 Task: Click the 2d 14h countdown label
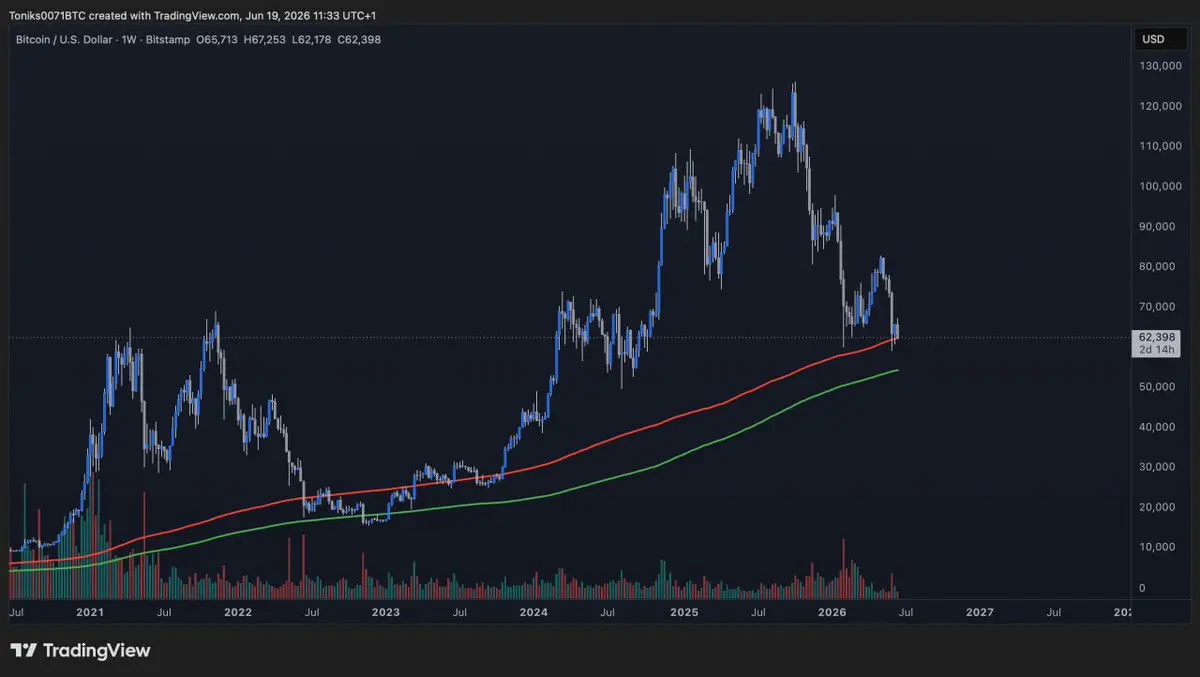tap(1158, 350)
